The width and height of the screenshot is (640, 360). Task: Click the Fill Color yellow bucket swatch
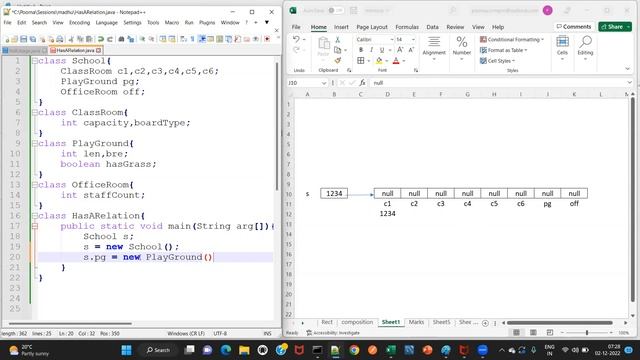point(379,60)
